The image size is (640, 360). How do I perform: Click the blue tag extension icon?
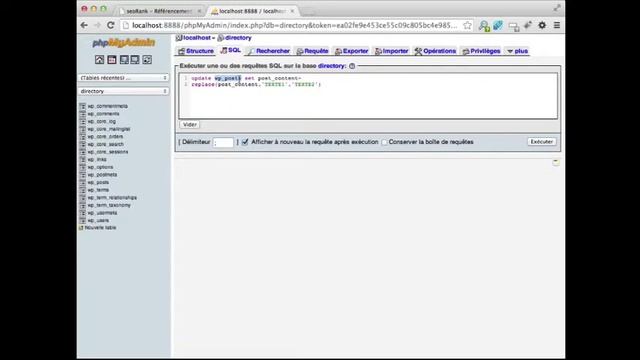point(498,25)
